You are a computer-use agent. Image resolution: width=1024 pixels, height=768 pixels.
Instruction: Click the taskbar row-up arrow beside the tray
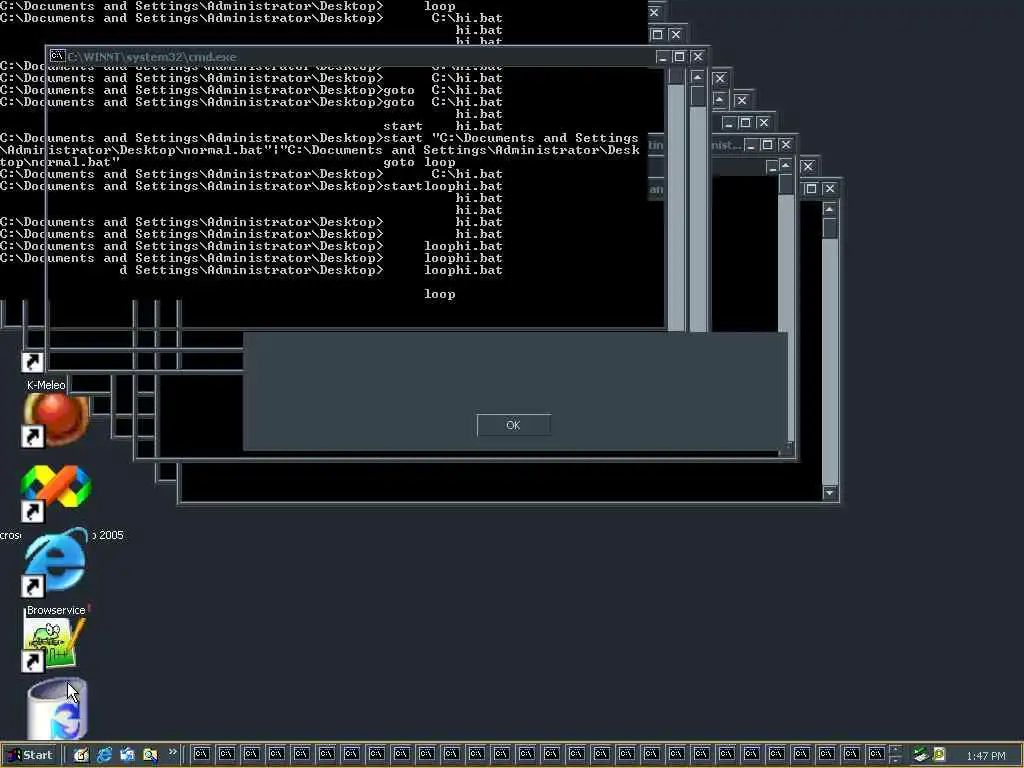895,750
